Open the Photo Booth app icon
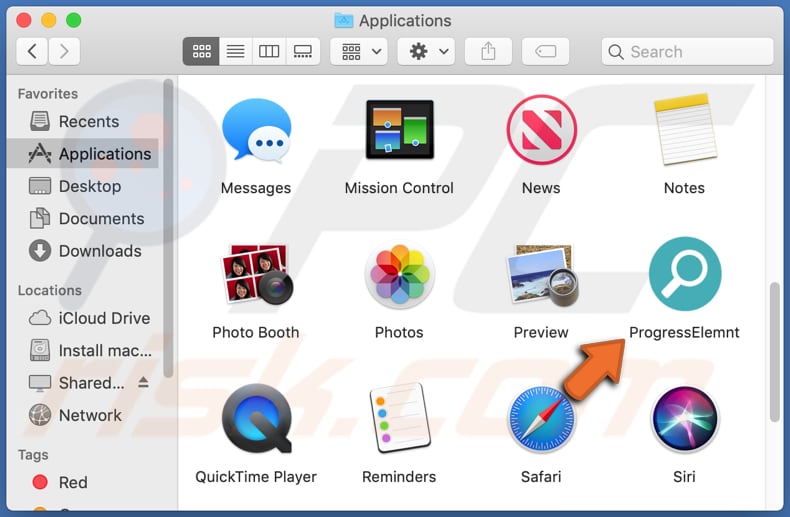790x517 pixels. pyautogui.click(x=257, y=274)
